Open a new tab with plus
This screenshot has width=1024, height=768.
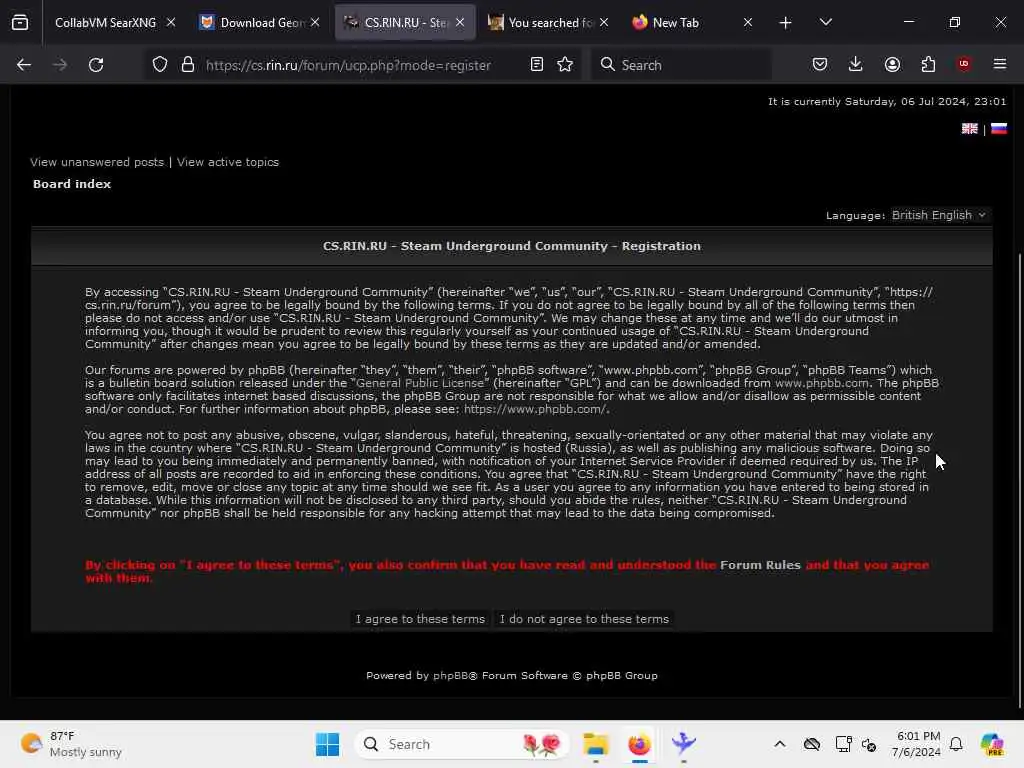pyautogui.click(x=786, y=23)
